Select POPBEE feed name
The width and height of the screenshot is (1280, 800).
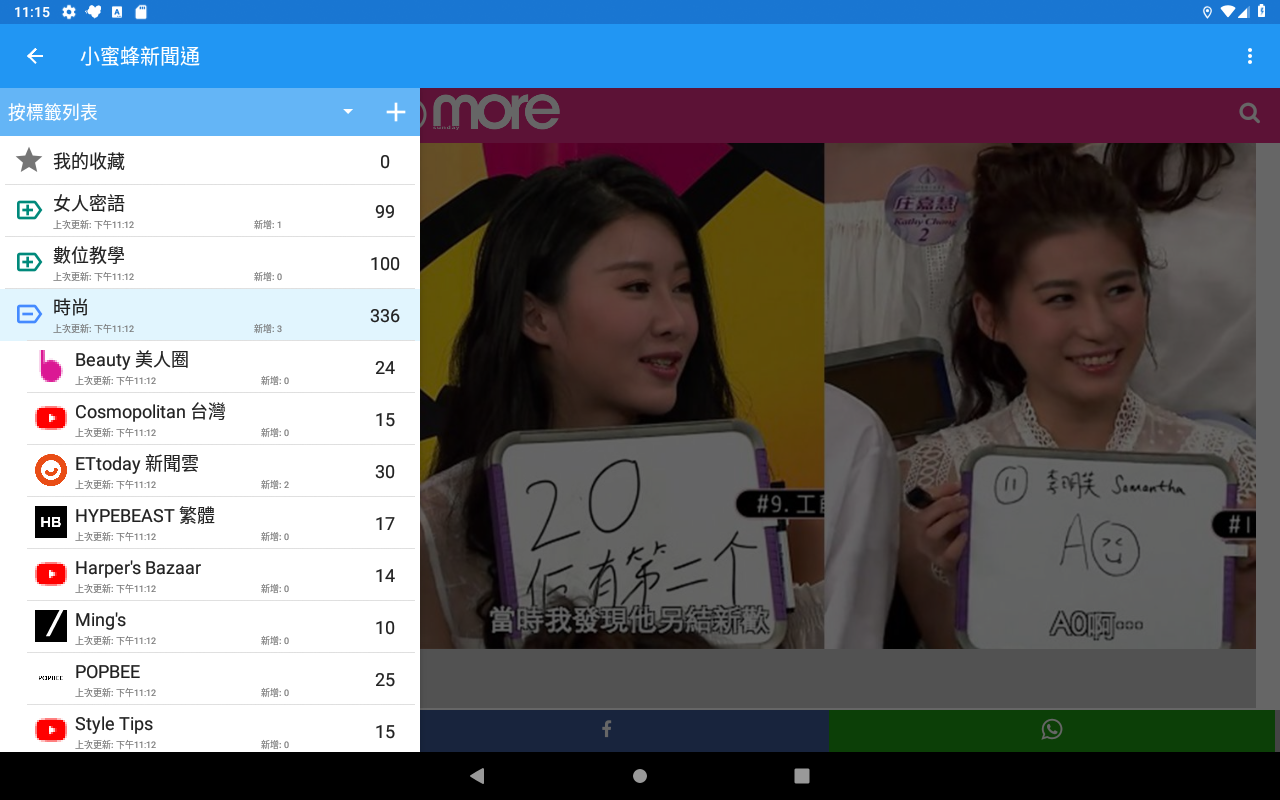coord(108,672)
